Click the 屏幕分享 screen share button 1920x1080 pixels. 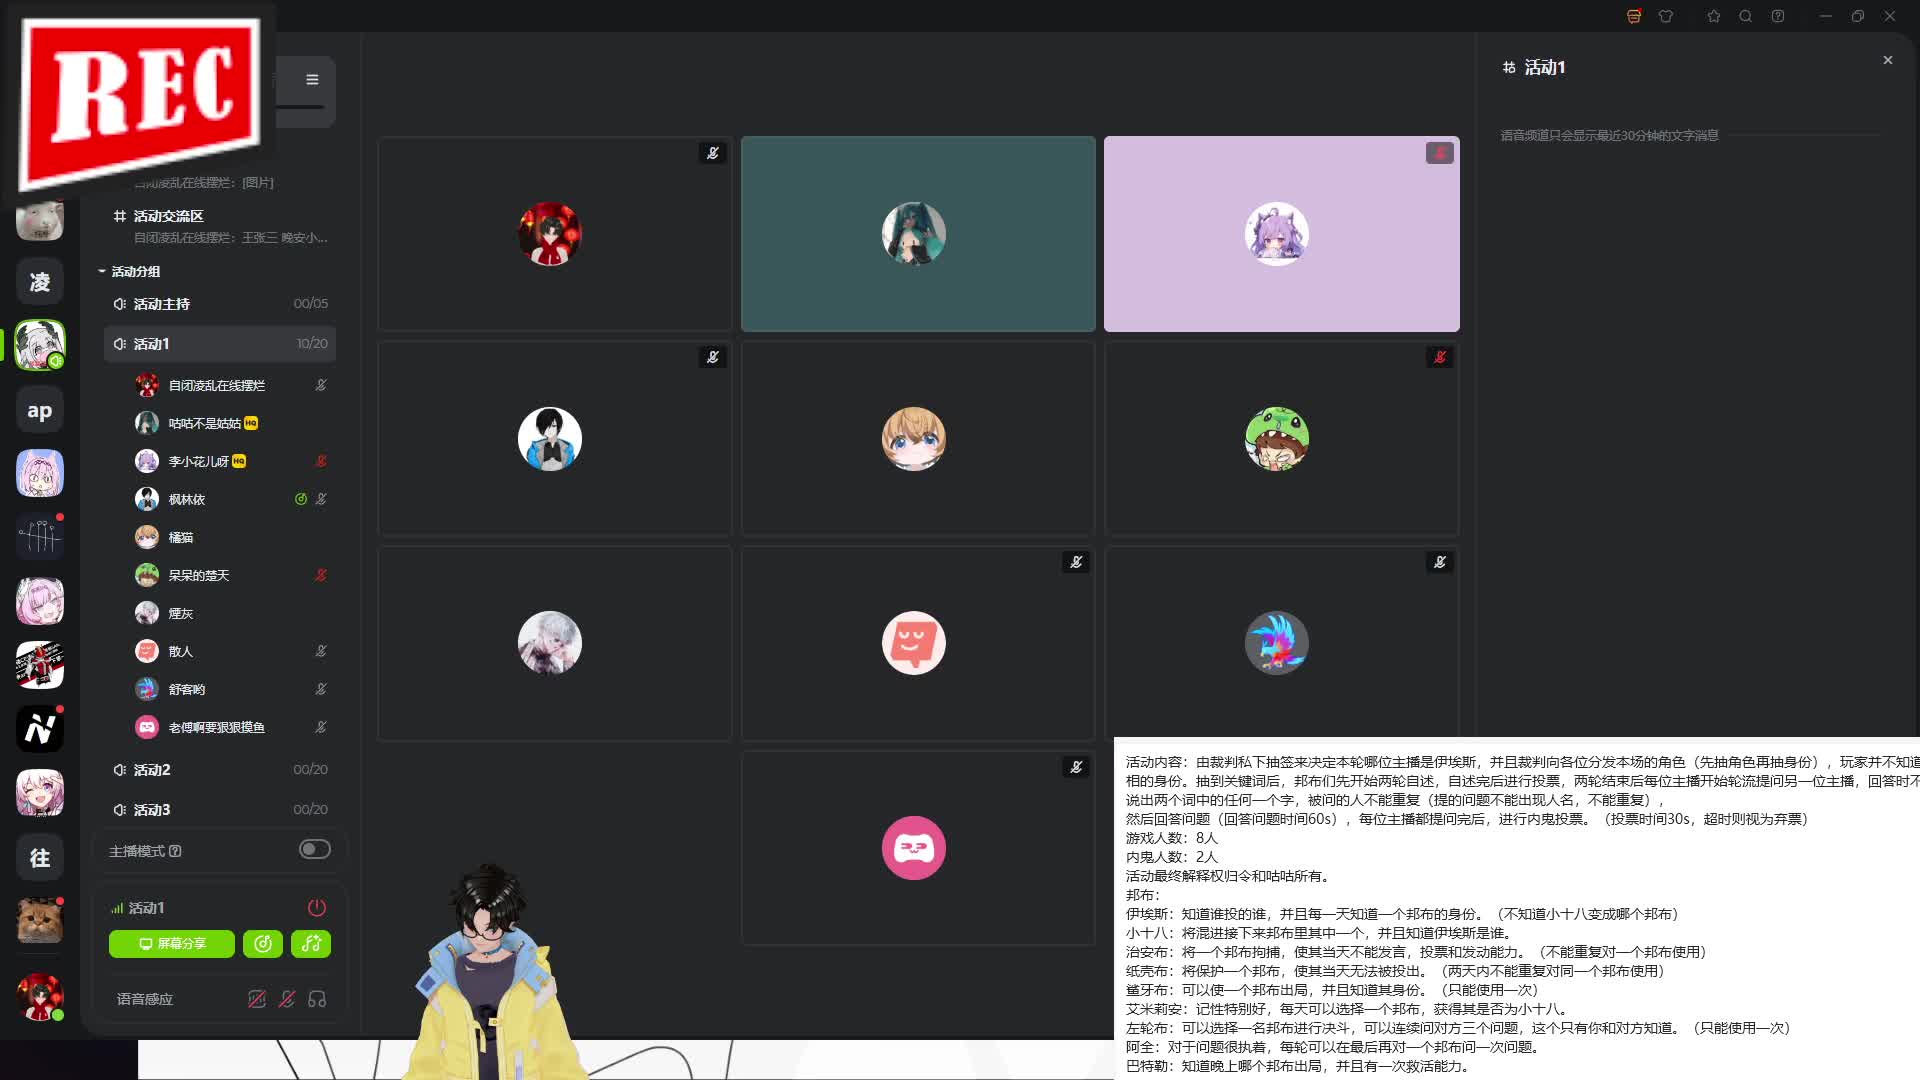point(172,944)
